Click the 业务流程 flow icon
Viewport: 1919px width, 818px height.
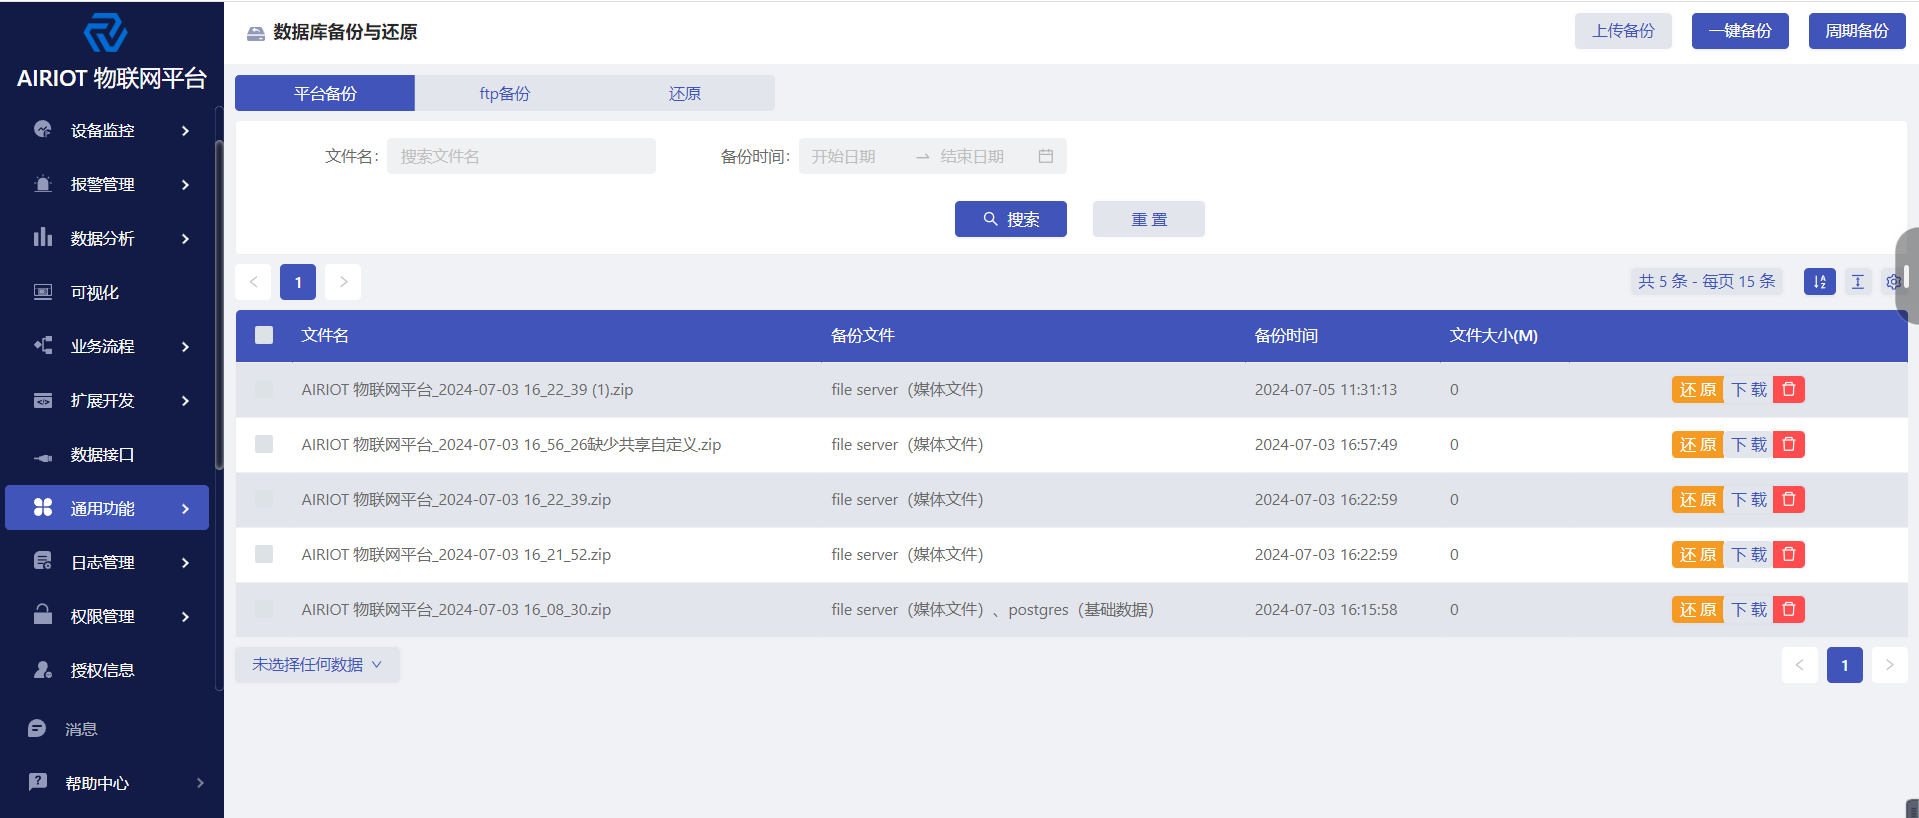point(43,345)
